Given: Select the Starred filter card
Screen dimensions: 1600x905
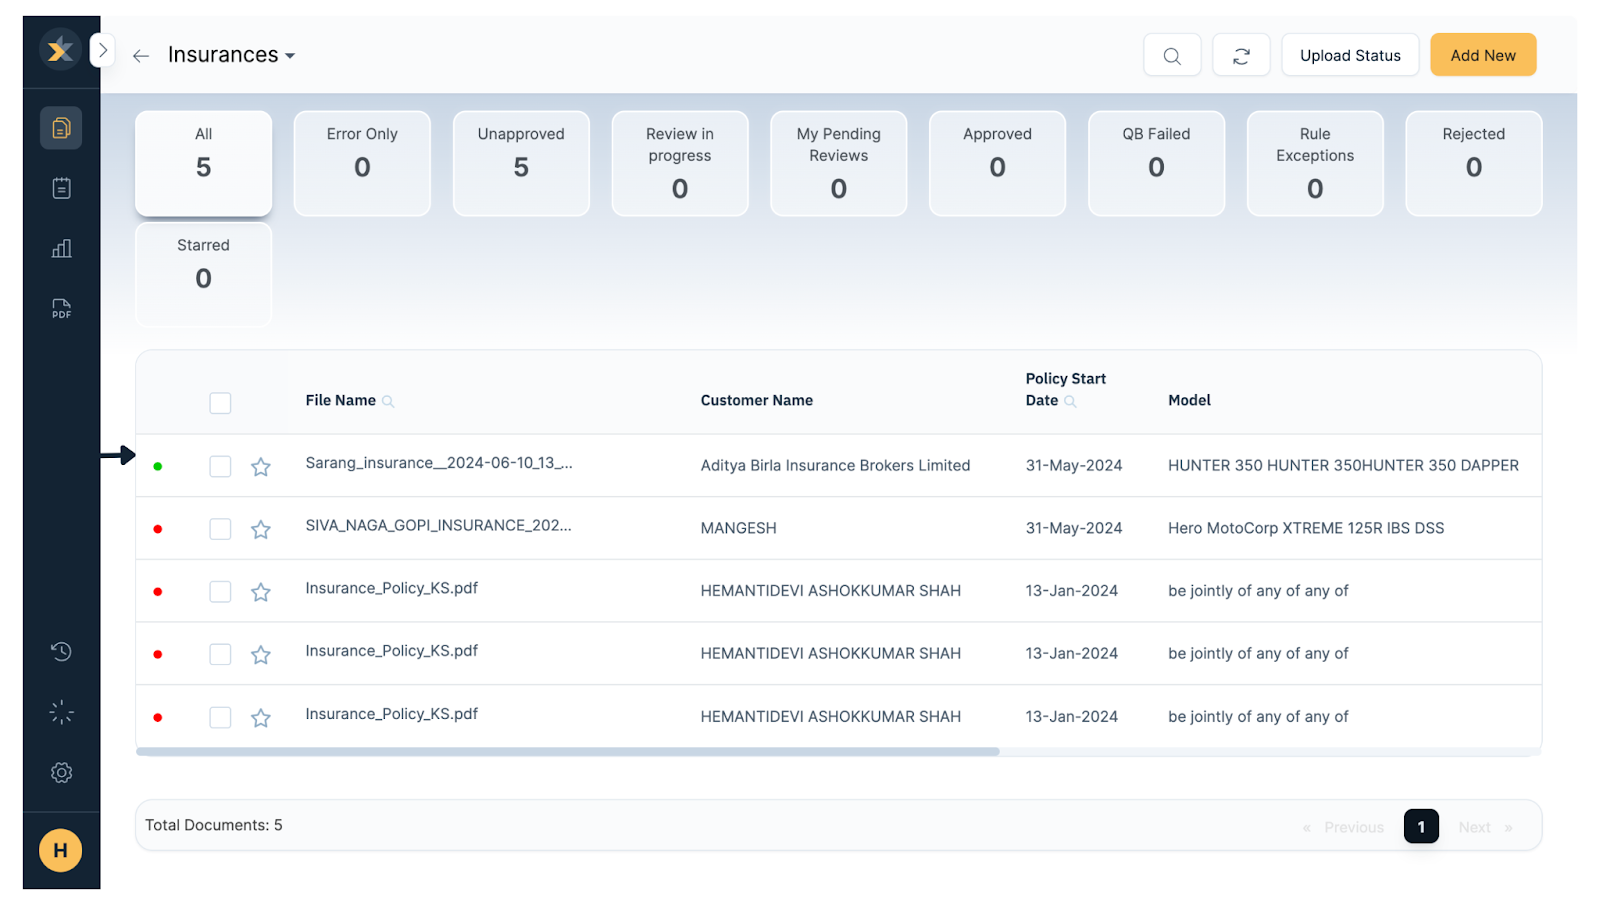Looking at the screenshot, I should click(x=204, y=273).
